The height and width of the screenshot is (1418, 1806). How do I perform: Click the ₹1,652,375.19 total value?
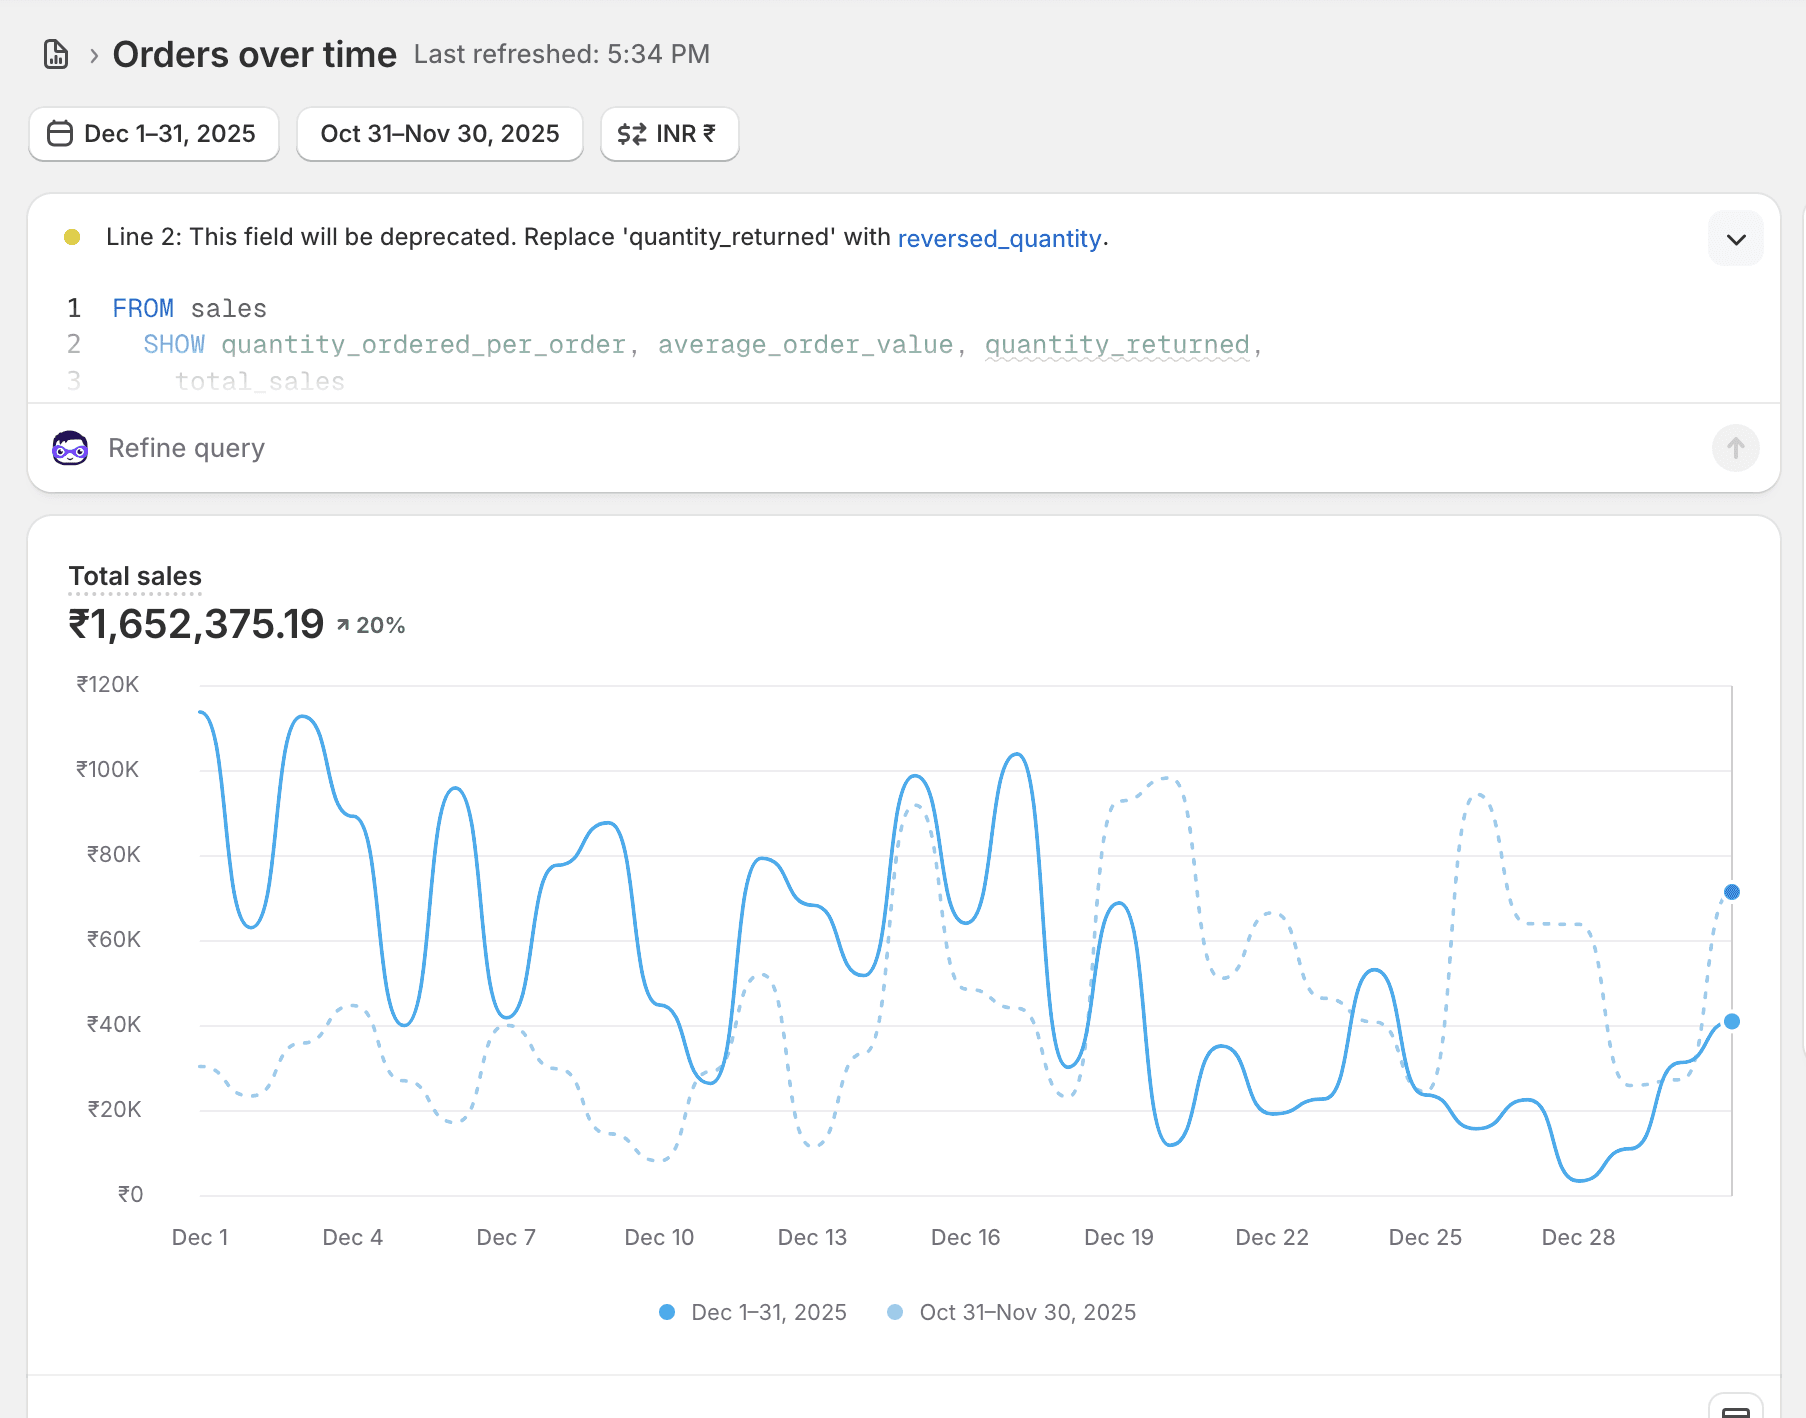click(196, 624)
